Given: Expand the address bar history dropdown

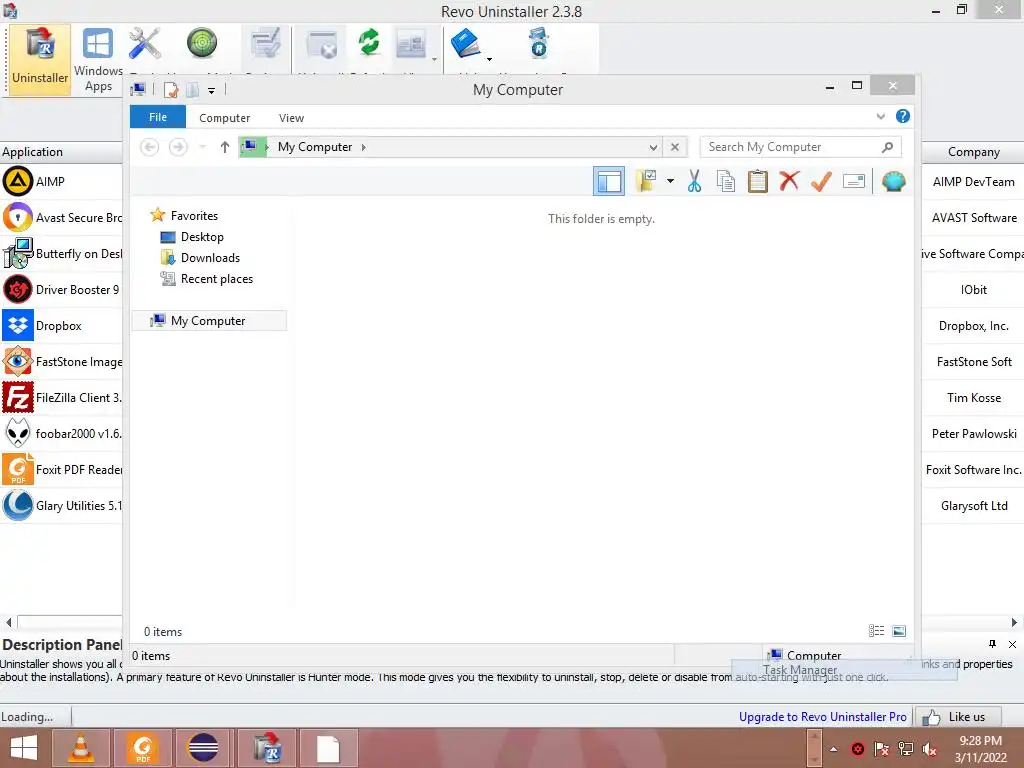Looking at the screenshot, I should [653, 148].
